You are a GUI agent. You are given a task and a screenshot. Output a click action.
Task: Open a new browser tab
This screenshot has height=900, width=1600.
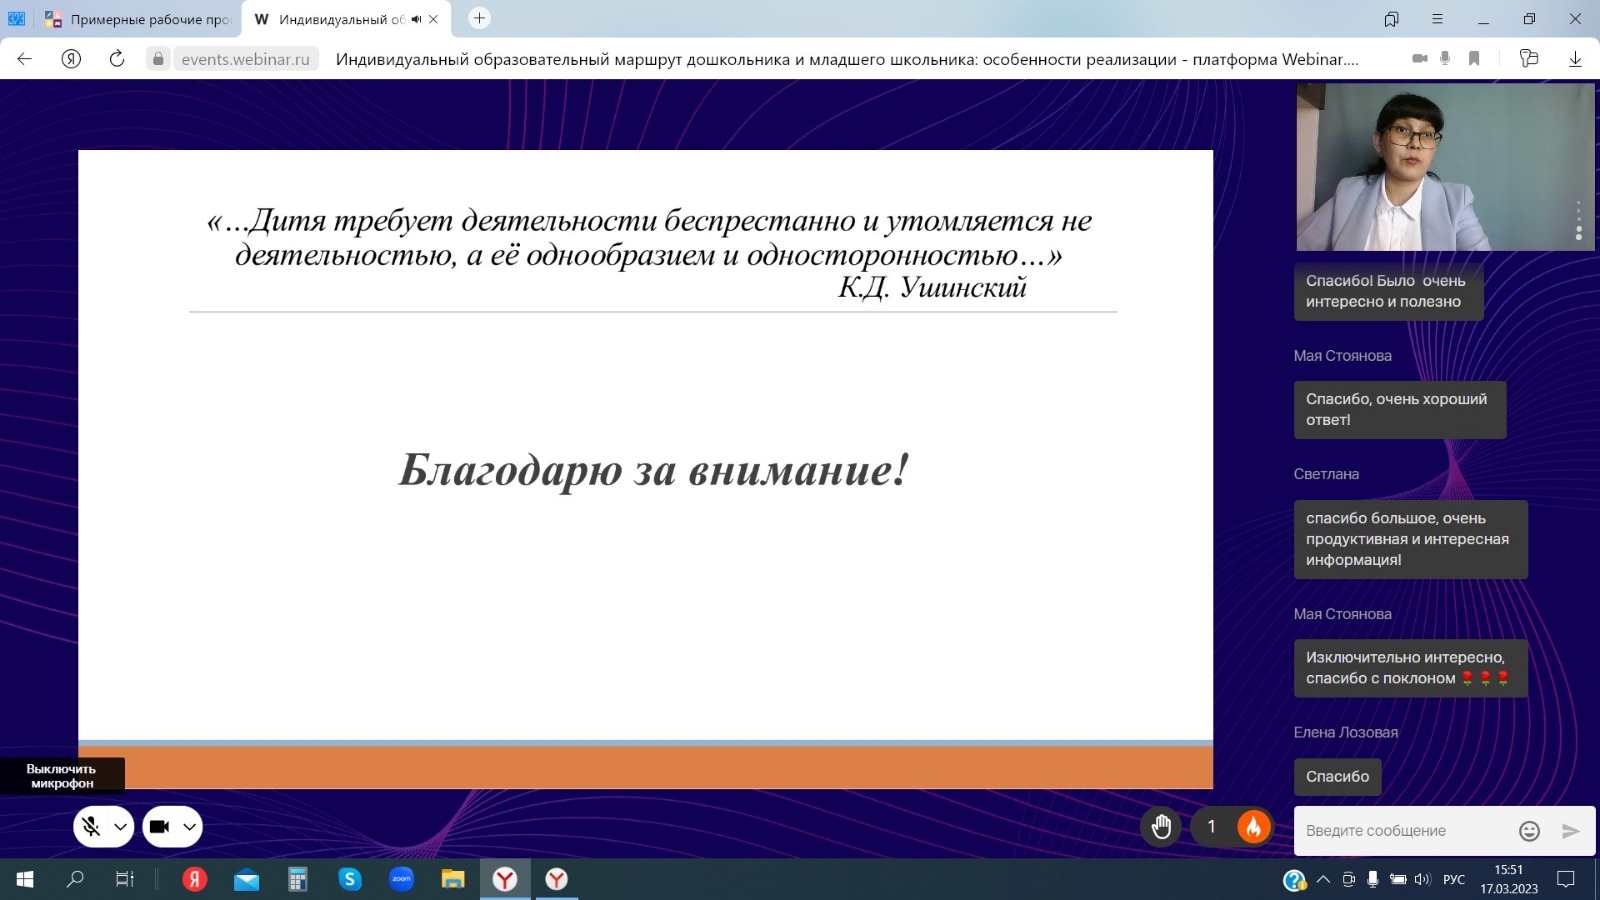480,18
